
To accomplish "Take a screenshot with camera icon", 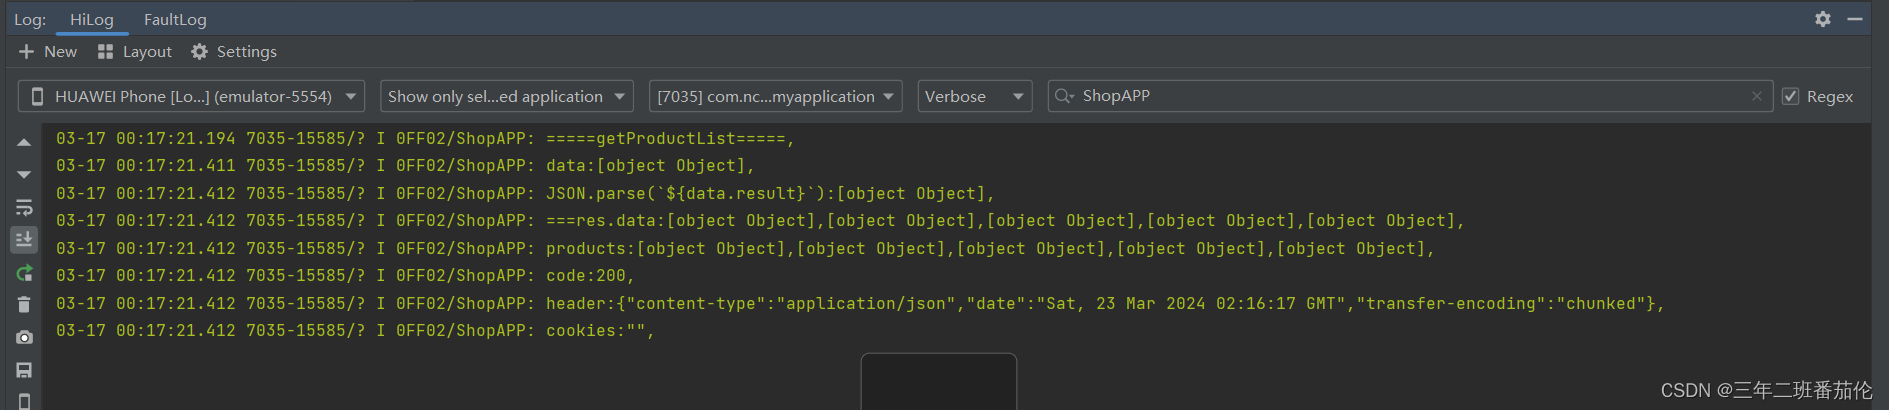I will point(24,338).
